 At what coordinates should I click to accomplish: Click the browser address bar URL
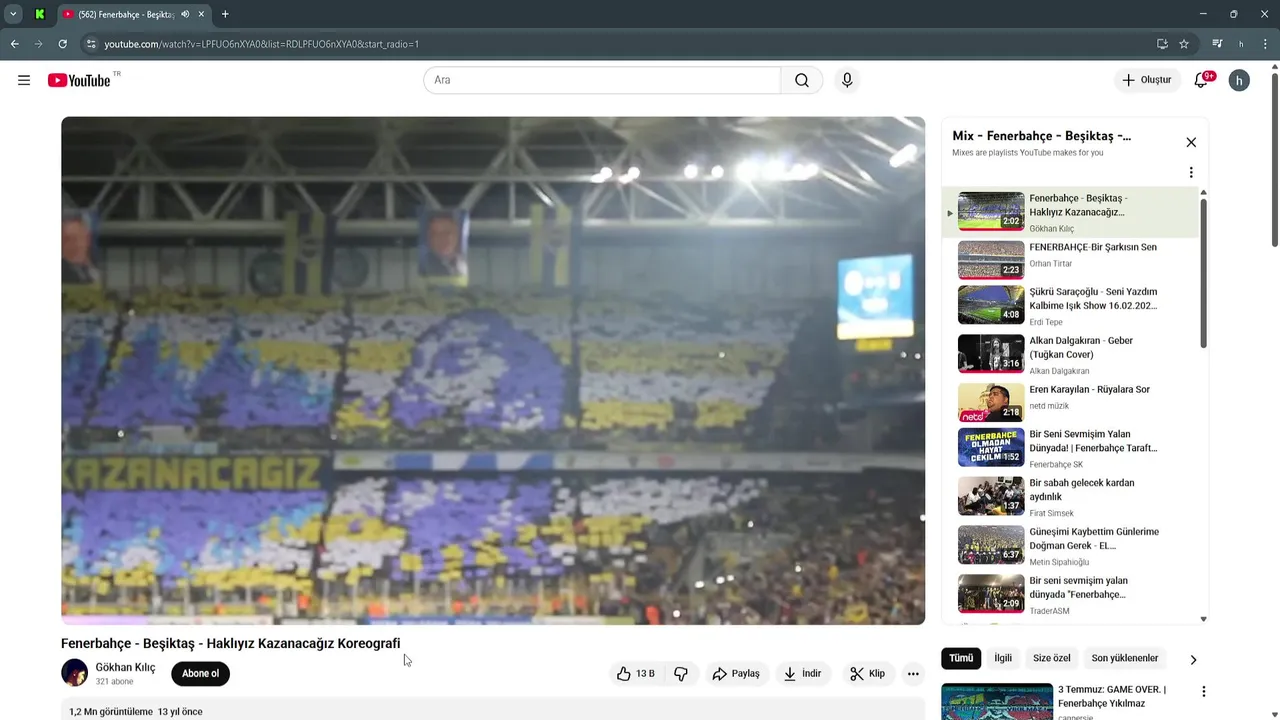(262, 44)
